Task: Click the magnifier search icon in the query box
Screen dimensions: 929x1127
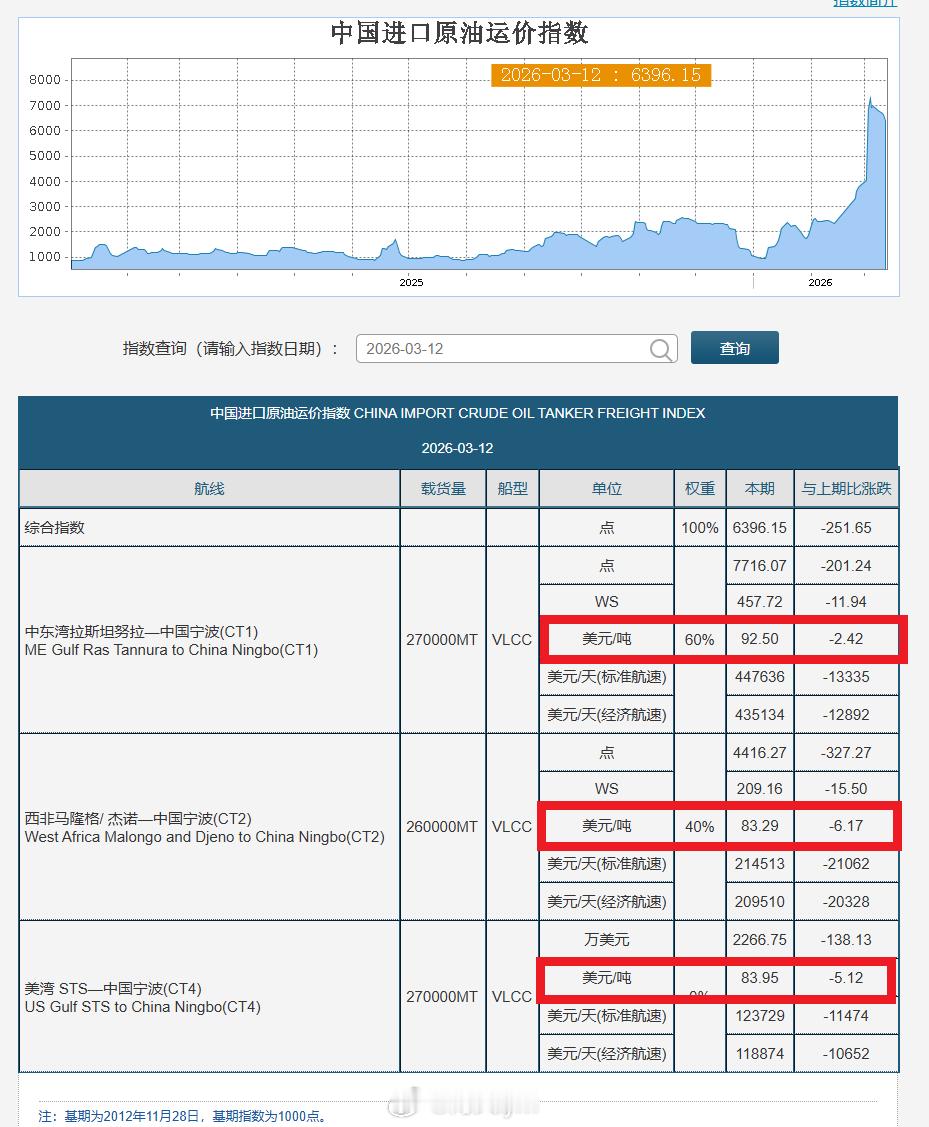Action: [659, 347]
